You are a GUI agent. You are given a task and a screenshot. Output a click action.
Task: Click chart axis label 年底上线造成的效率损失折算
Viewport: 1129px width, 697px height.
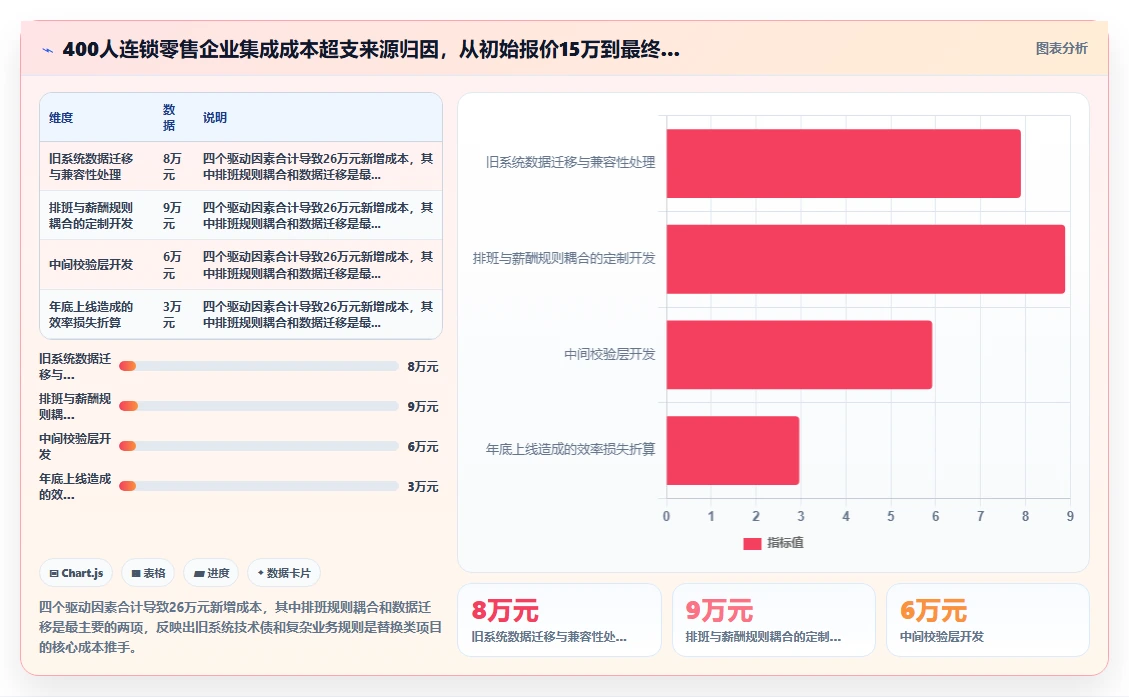pos(570,449)
